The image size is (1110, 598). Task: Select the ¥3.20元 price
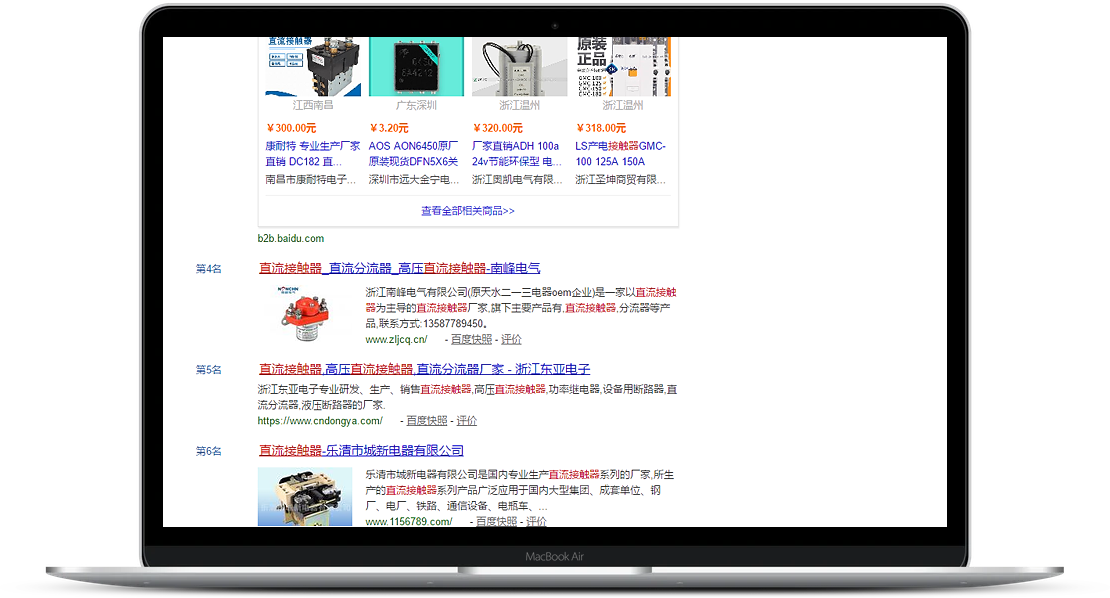(x=389, y=128)
